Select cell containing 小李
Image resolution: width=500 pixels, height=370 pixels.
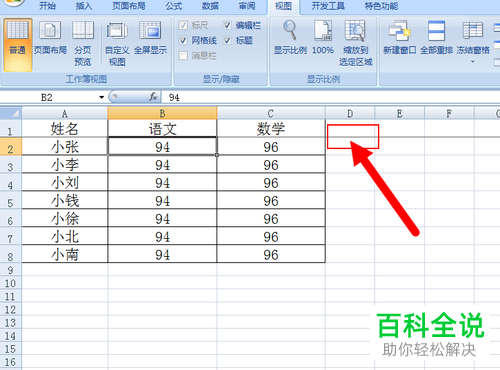pyautogui.click(x=65, y=165)
